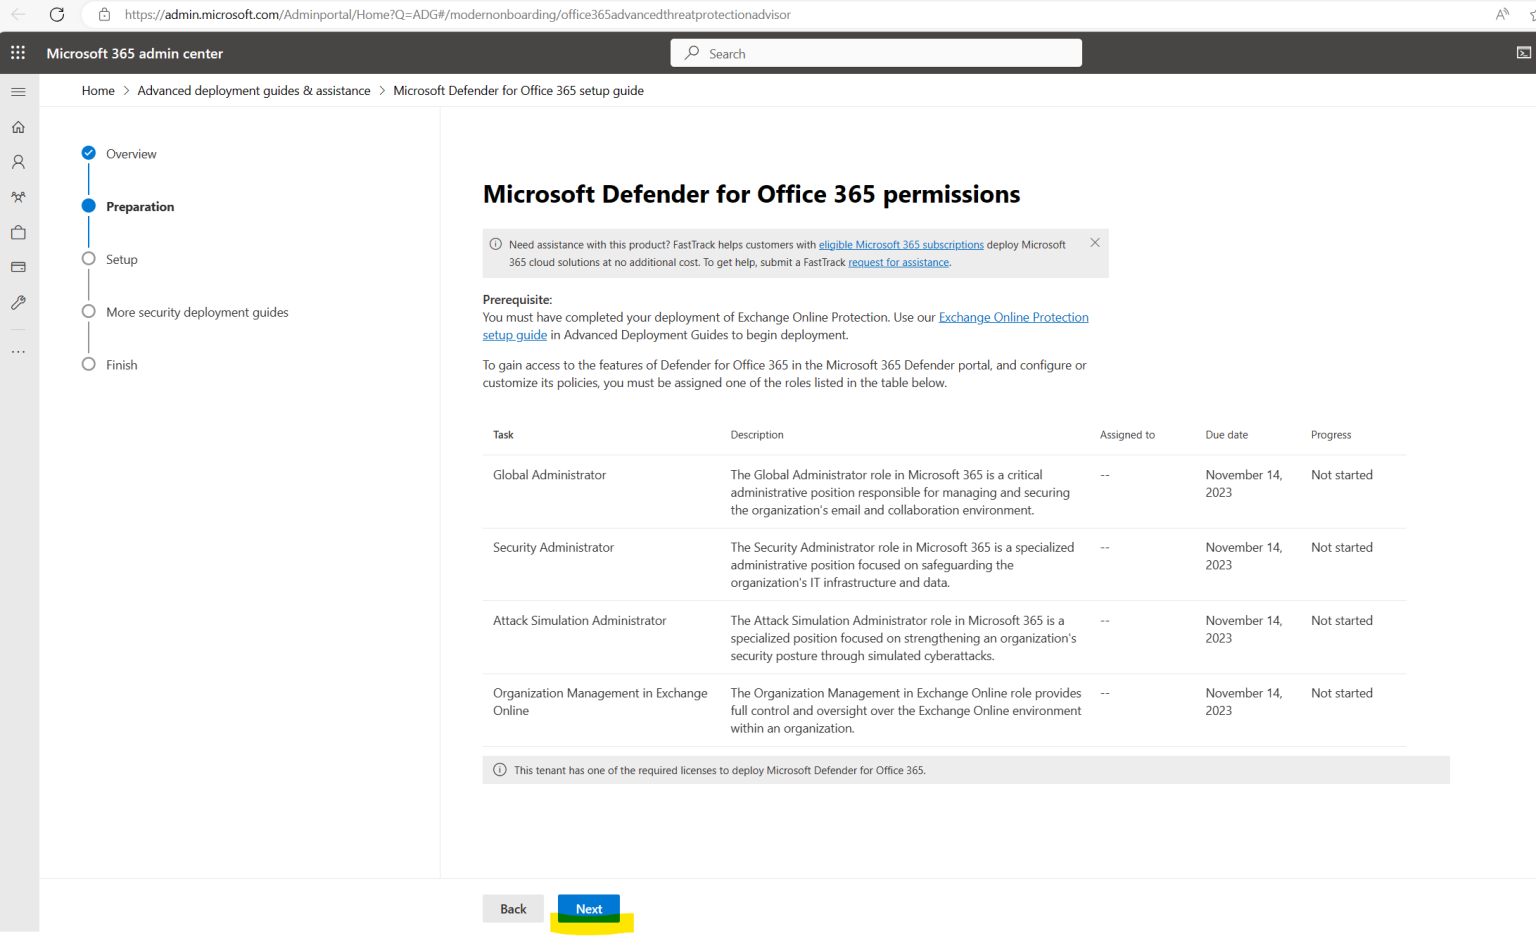The image size is (1536, 936).
Task: Open Advanced deployment guides & assistance breadcrumb
Action: pyautogui.click(x=253, y=90)
